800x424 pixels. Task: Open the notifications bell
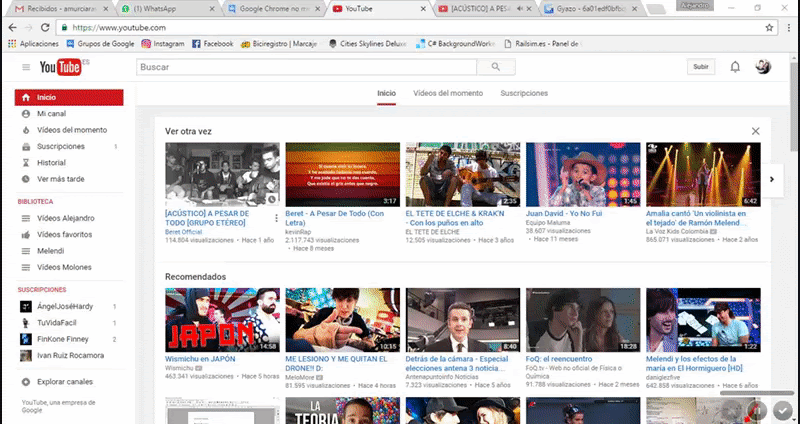click(x=735, y=67)
